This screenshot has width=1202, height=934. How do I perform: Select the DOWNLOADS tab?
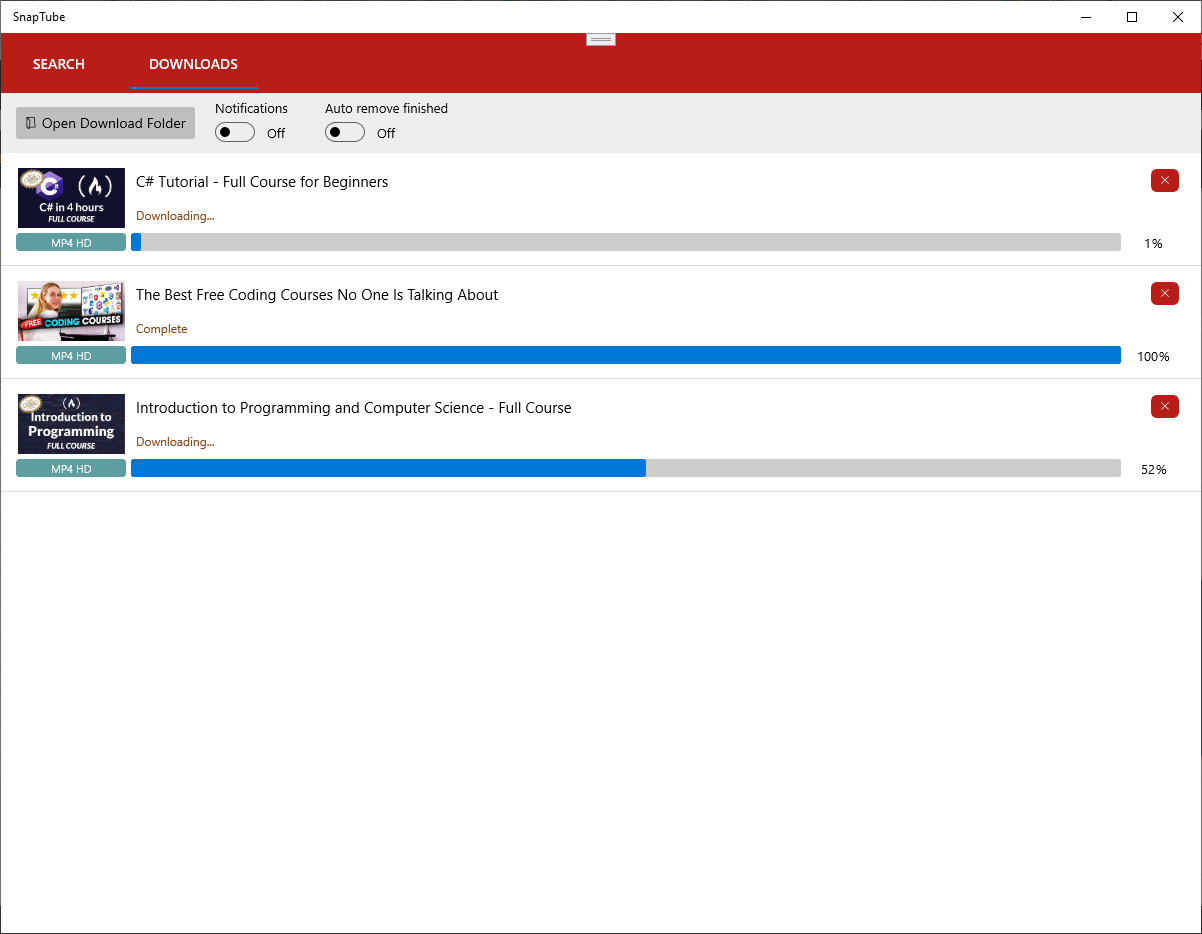click(x=193, y=63)
